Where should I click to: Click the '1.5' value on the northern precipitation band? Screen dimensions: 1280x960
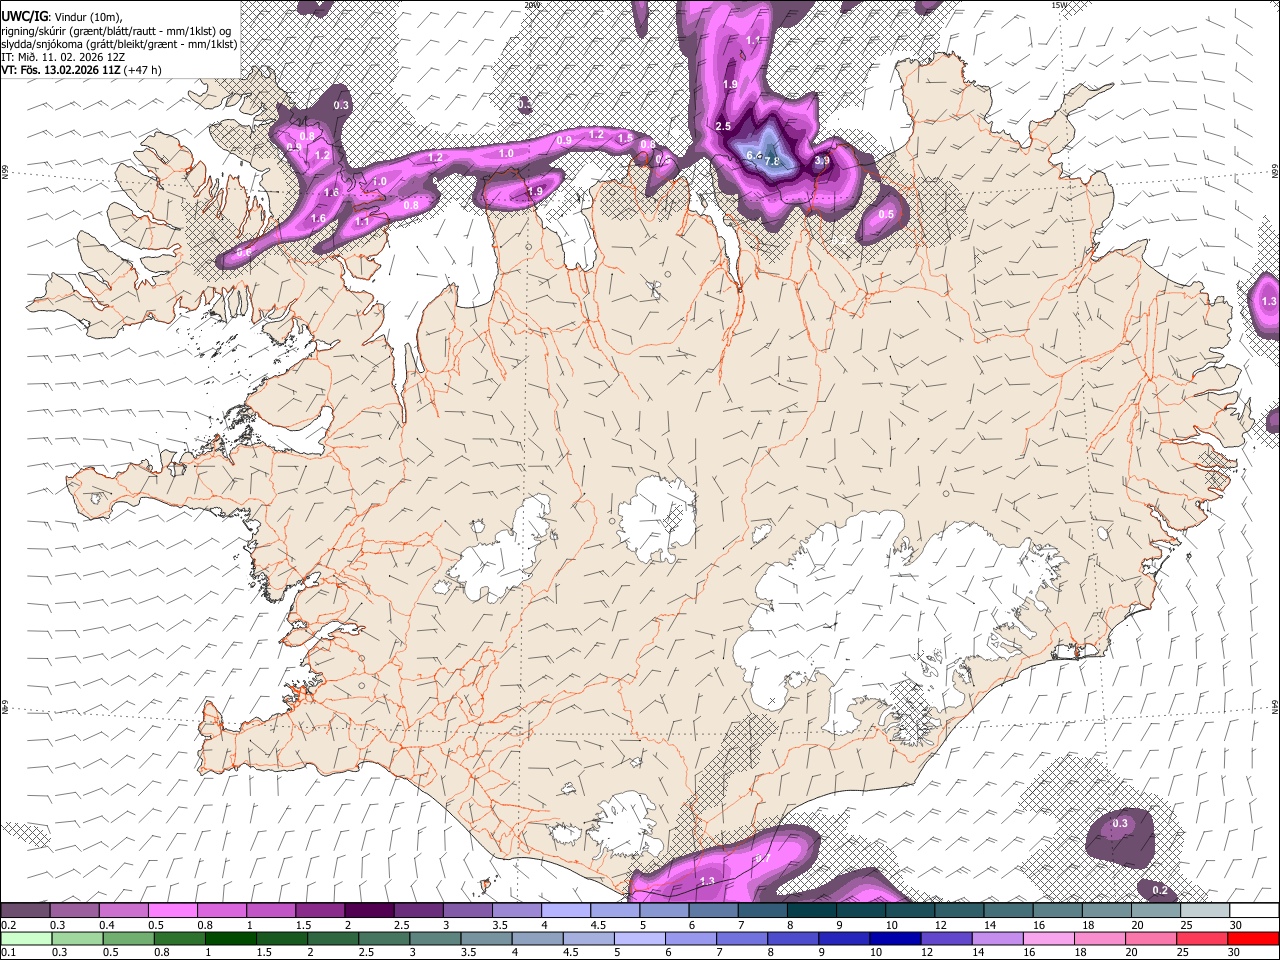click(625, 138)
